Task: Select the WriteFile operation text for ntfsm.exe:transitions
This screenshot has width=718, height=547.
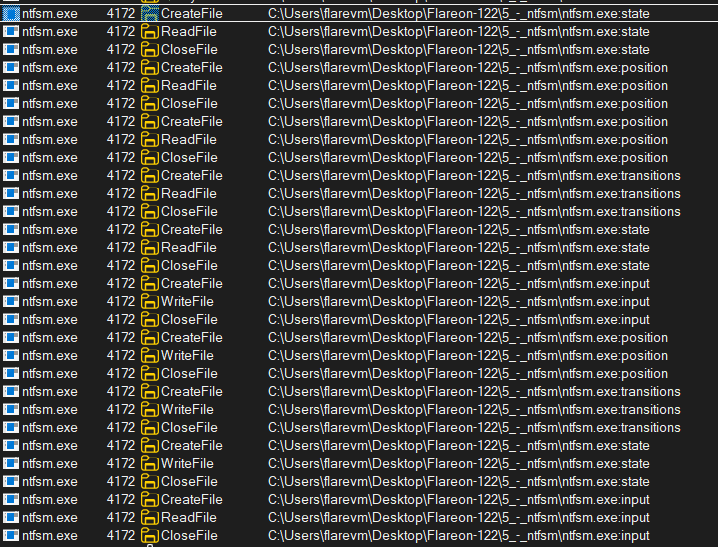Action: 187,410
